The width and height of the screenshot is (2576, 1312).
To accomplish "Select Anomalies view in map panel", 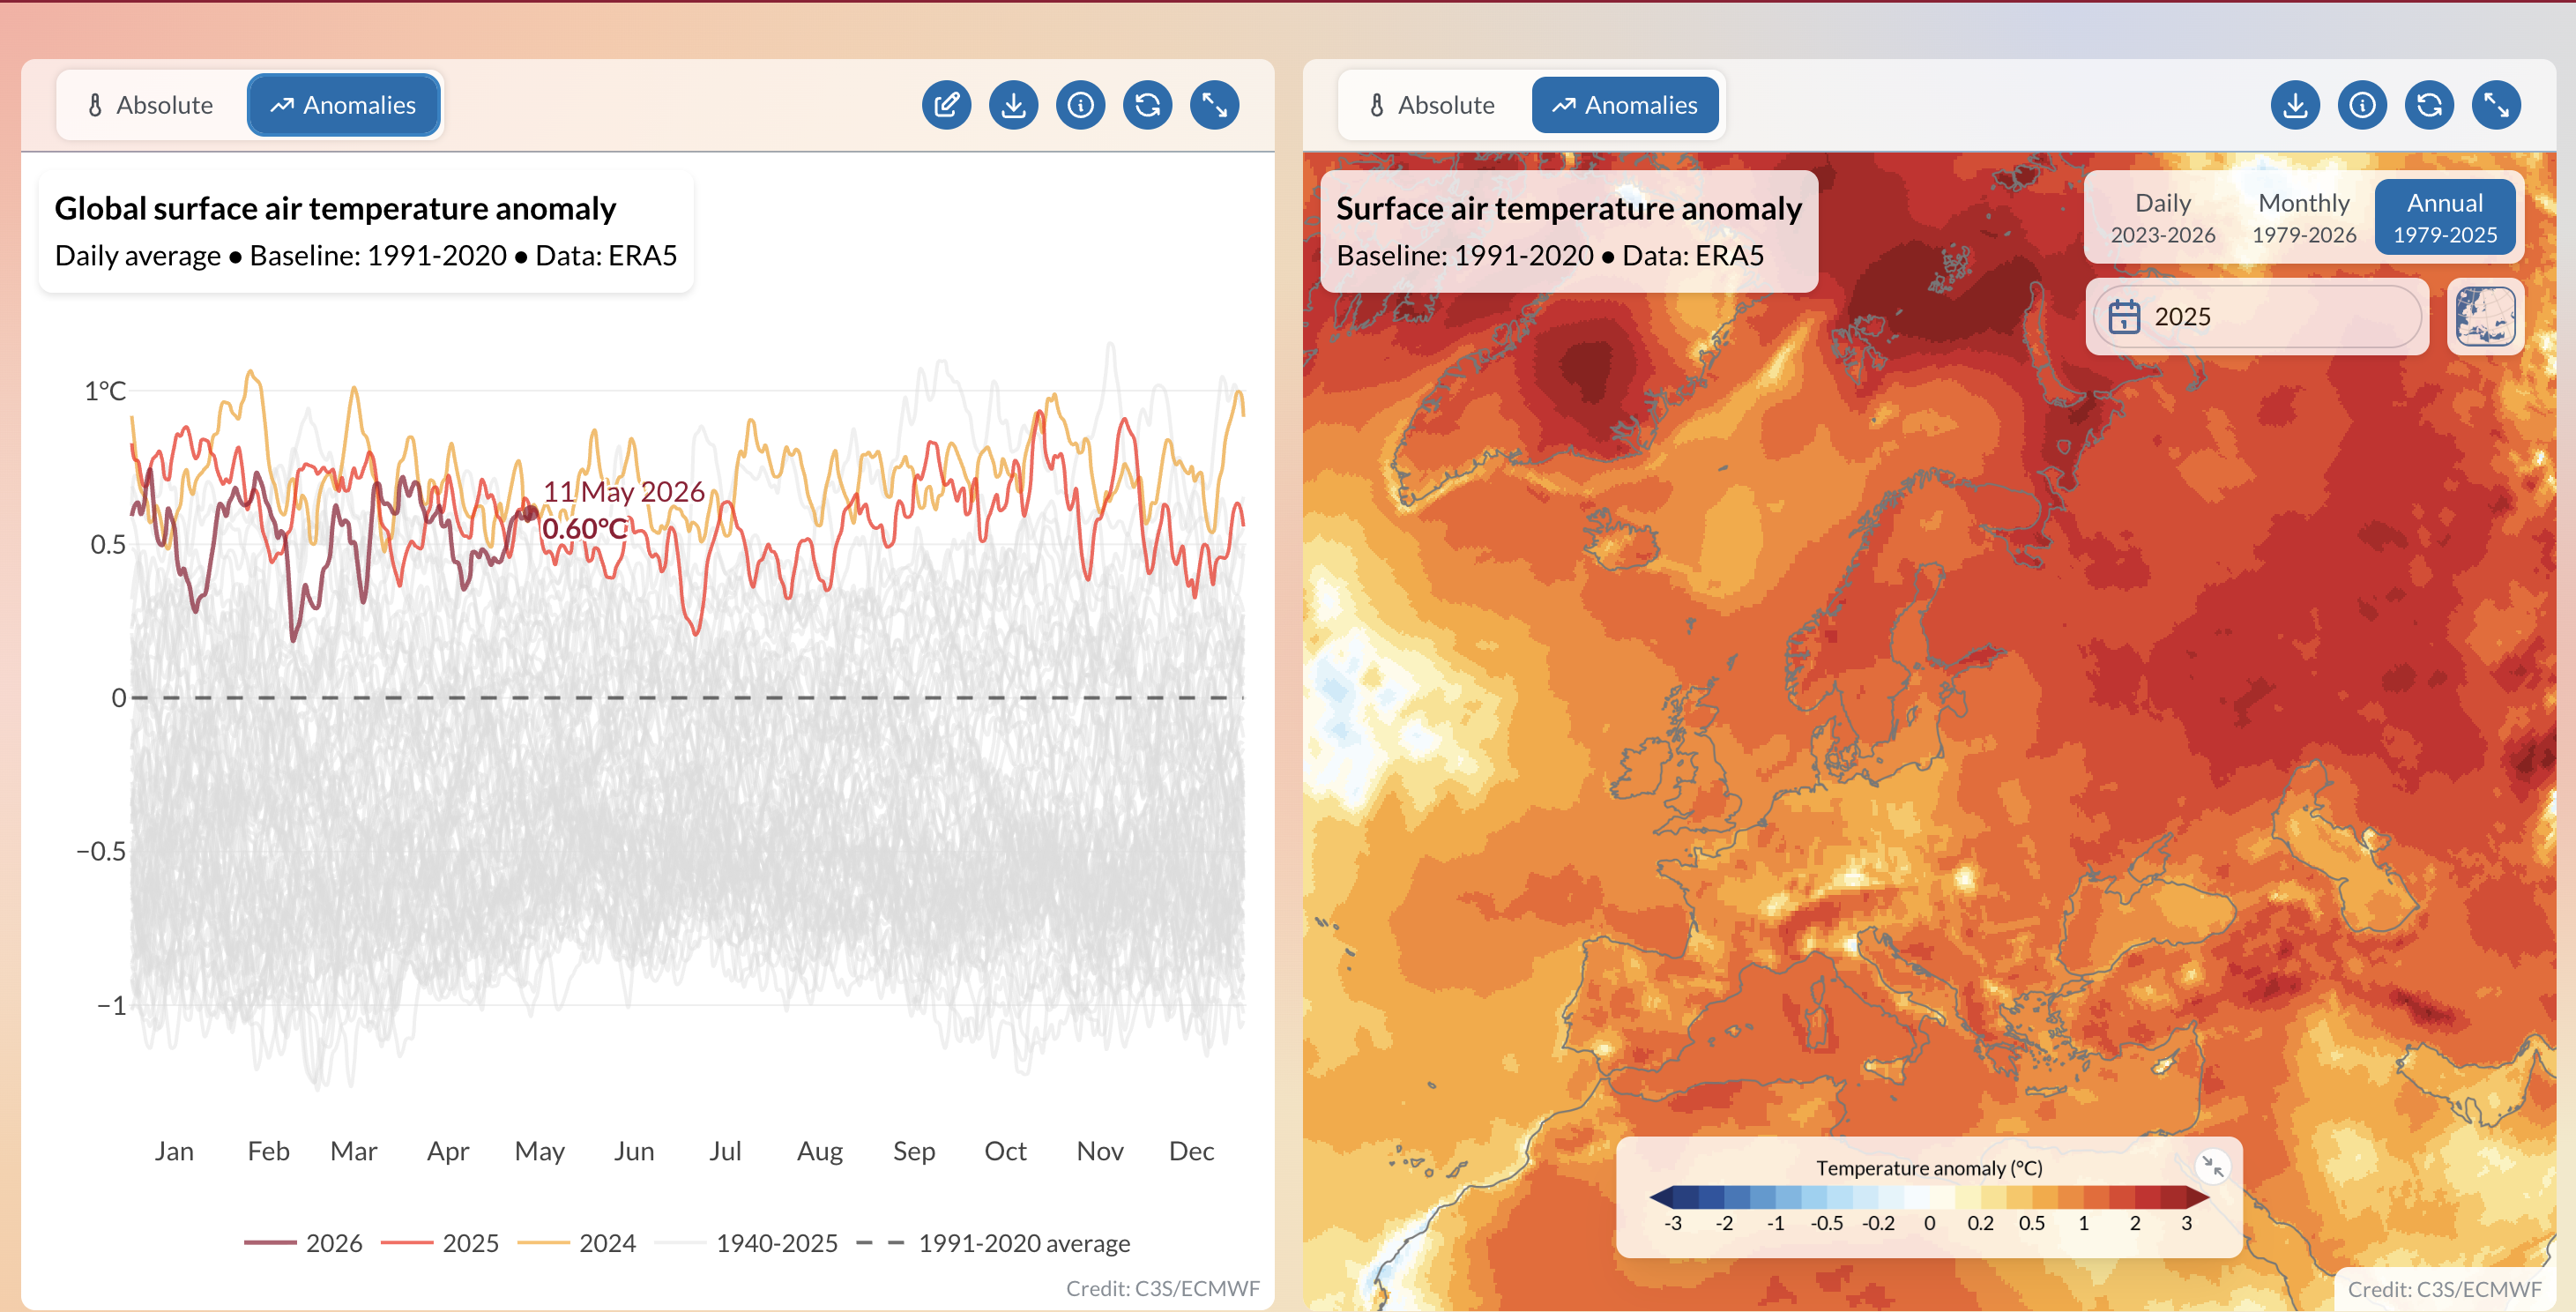I will [1625, 105].
